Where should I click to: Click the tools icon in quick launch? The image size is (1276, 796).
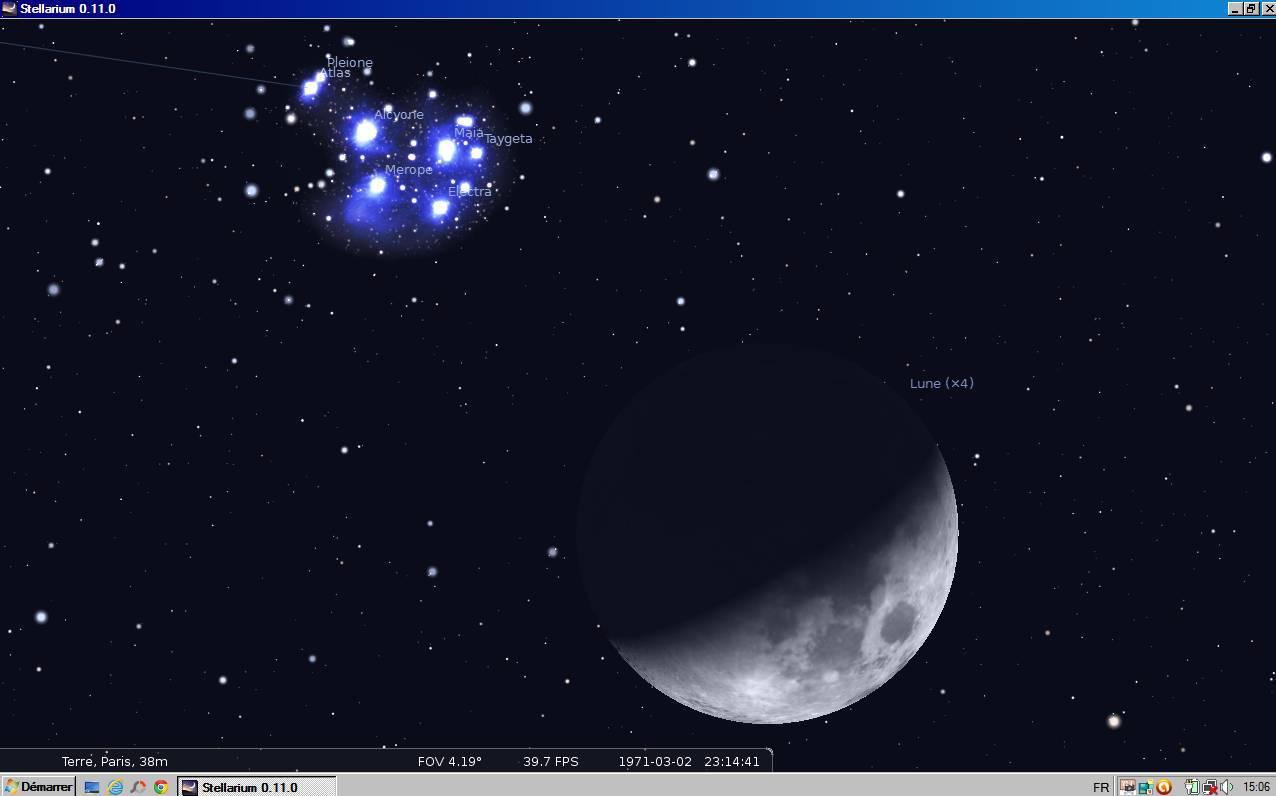138,787
